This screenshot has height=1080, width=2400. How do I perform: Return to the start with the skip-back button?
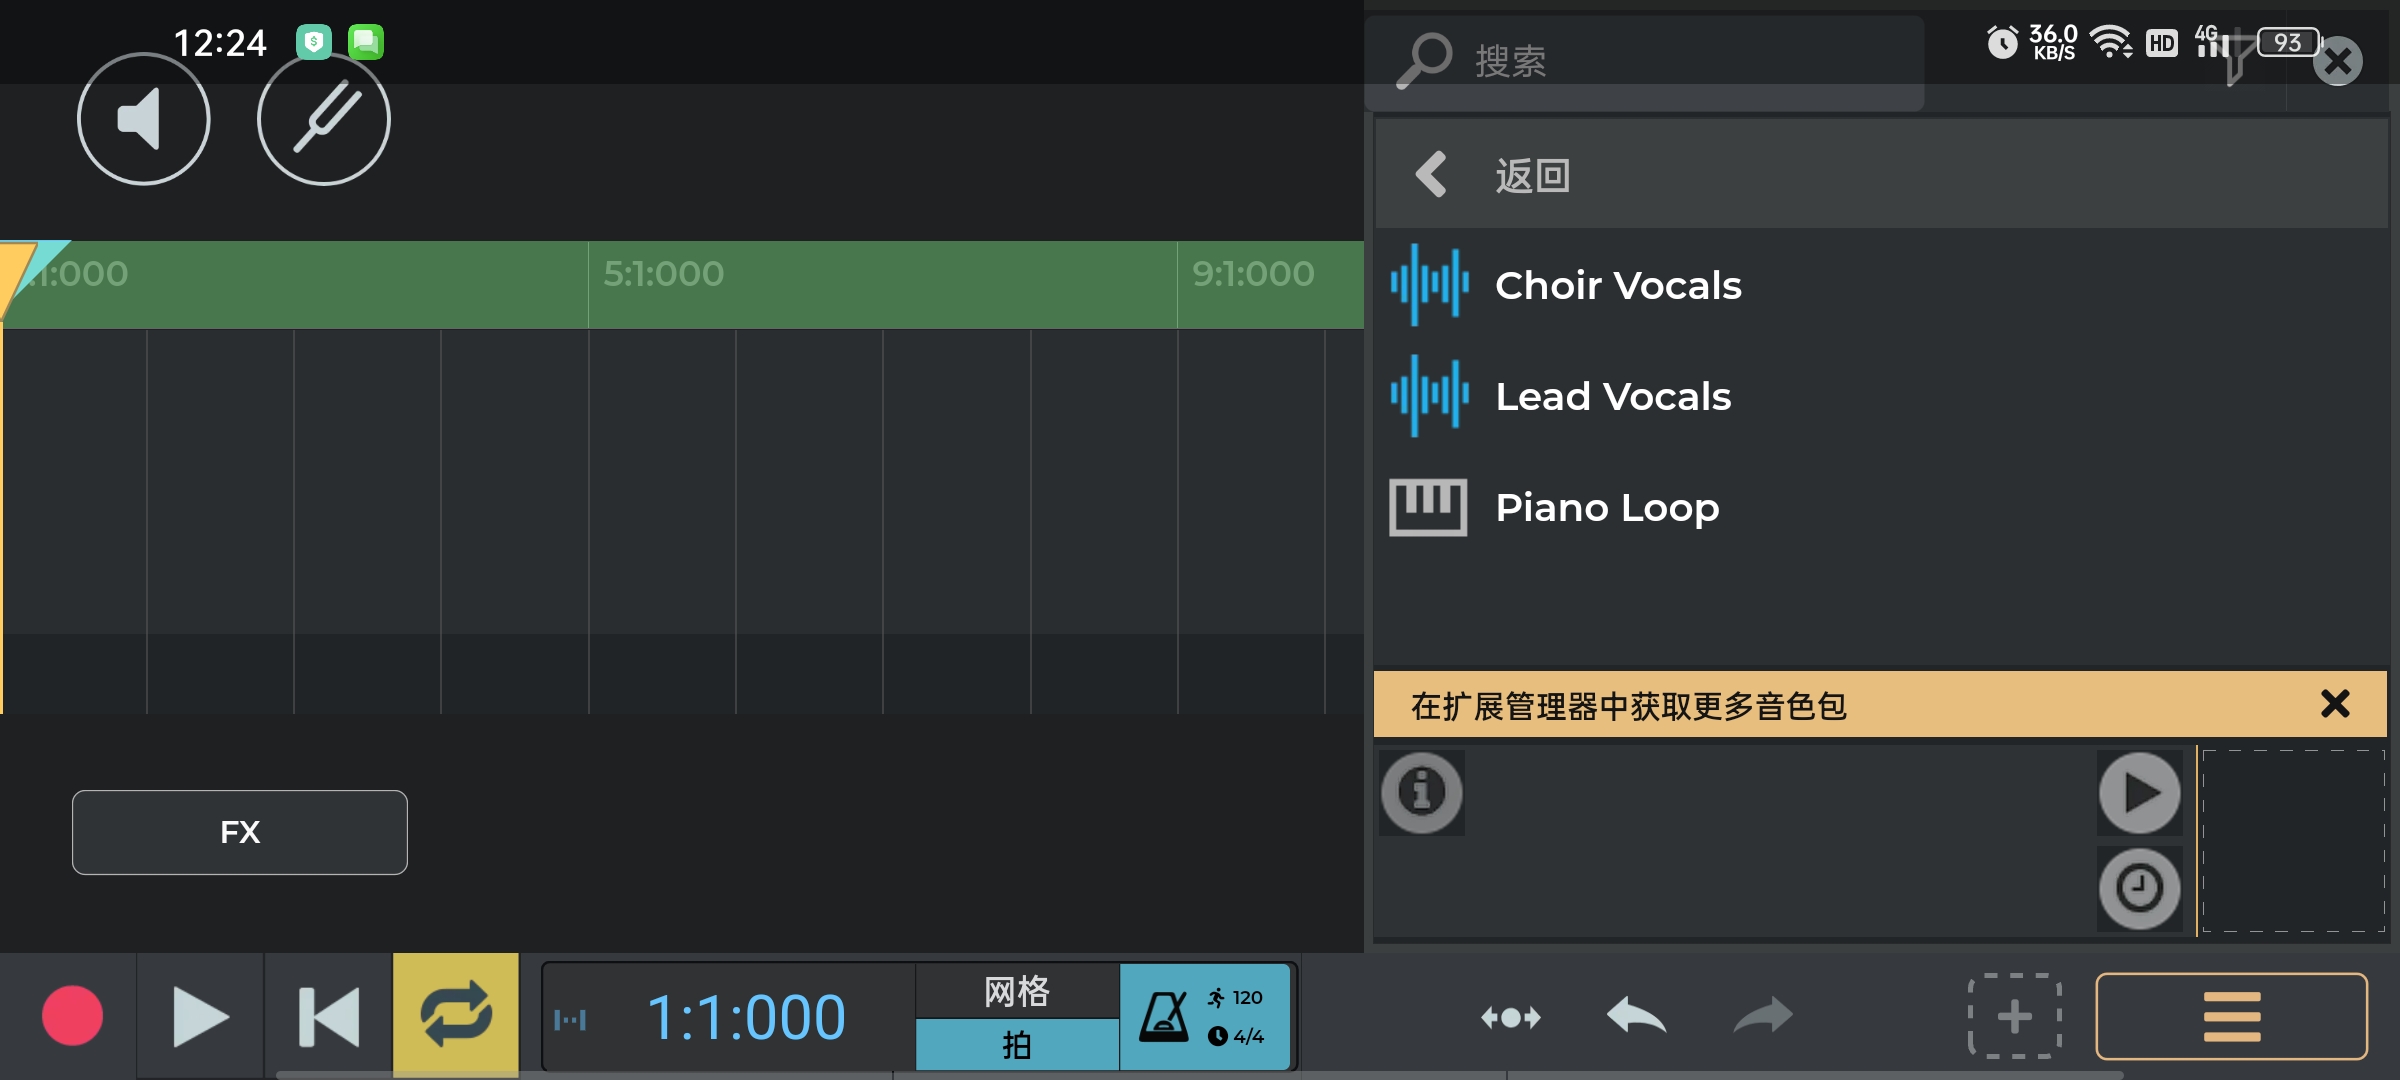click(329, 1016)
